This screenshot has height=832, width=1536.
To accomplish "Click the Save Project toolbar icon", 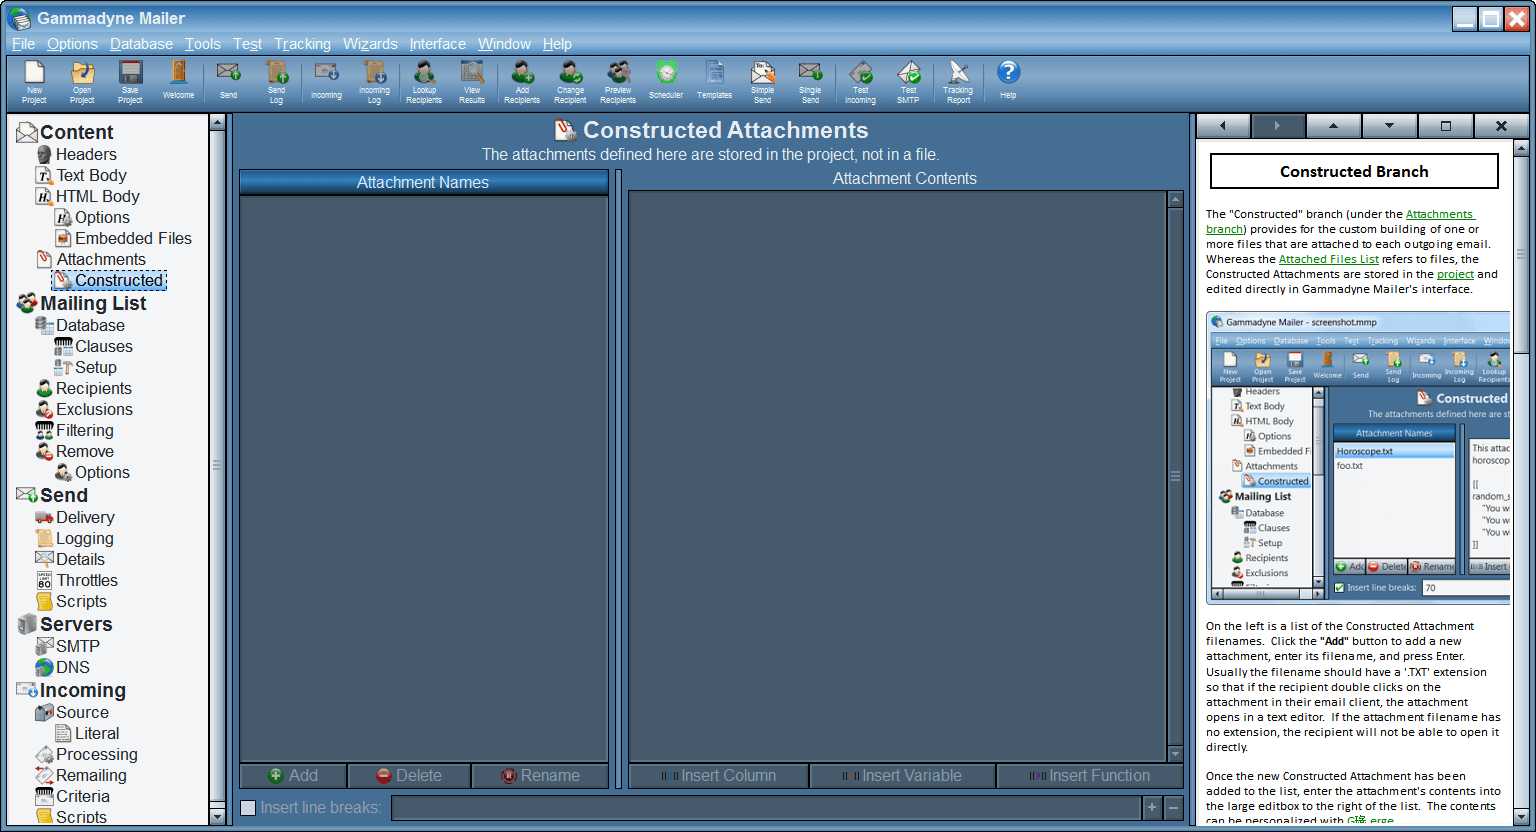I will tap(130, 82).
